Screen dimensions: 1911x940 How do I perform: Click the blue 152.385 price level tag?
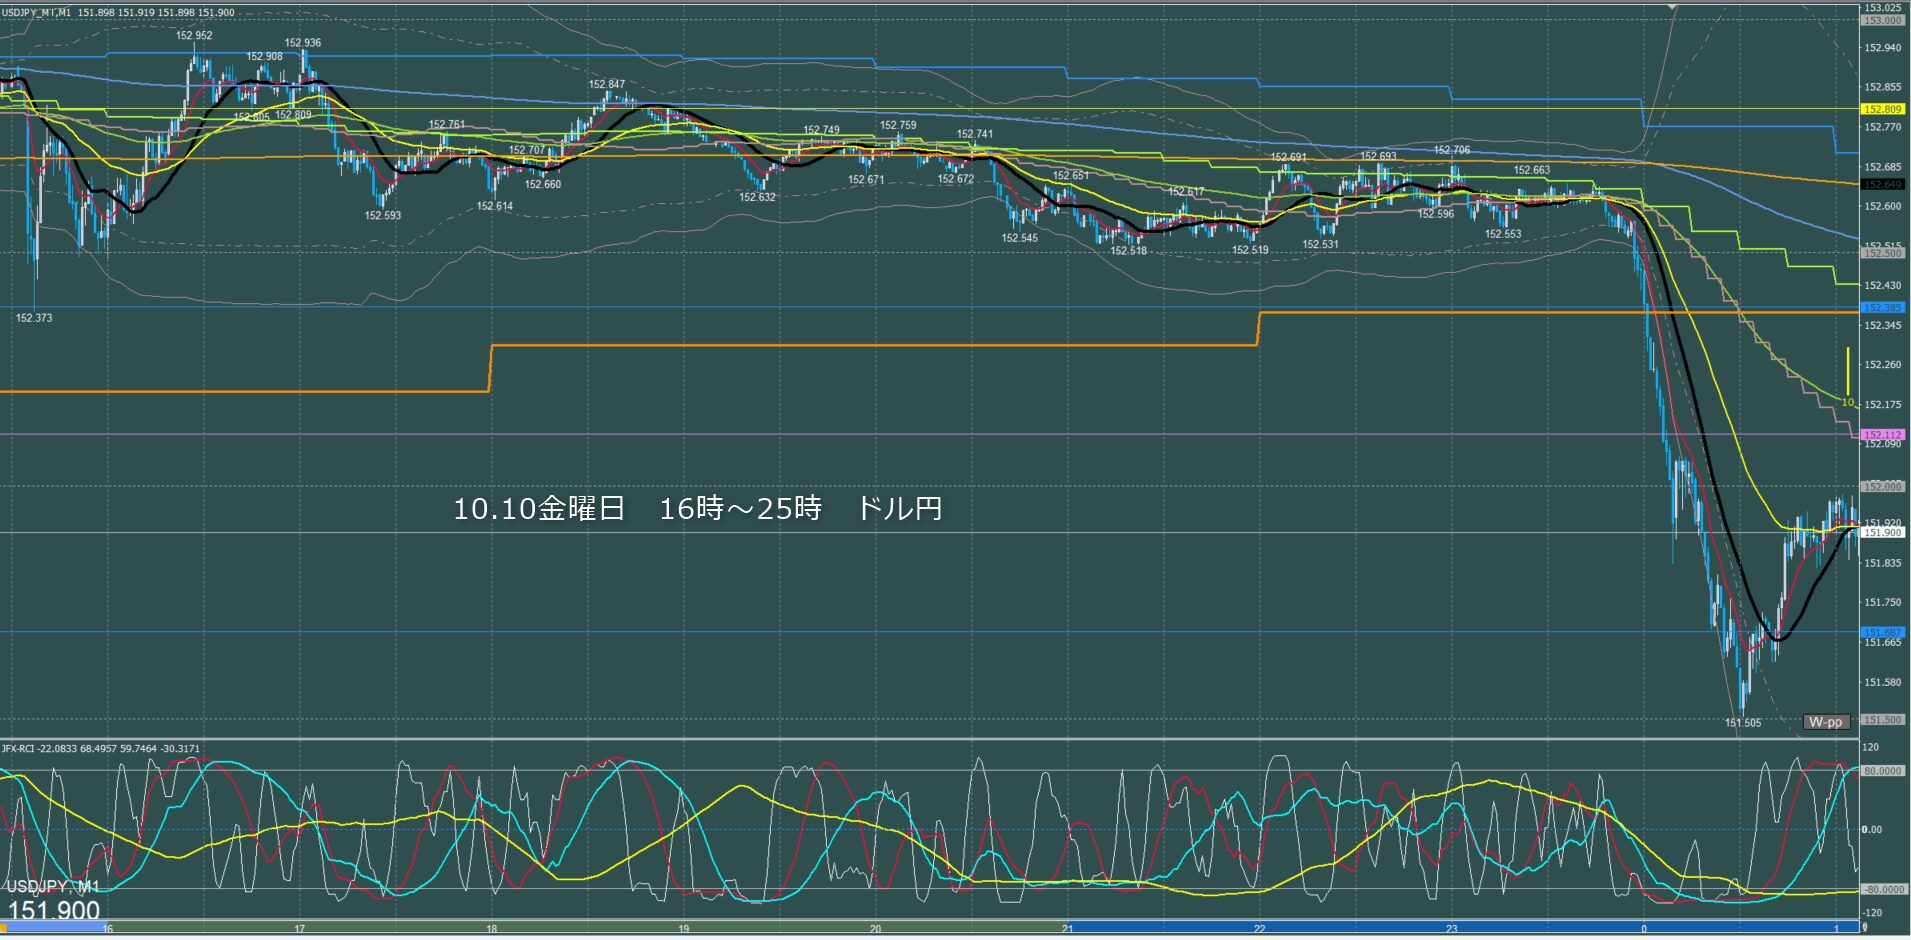(1881, 308)
